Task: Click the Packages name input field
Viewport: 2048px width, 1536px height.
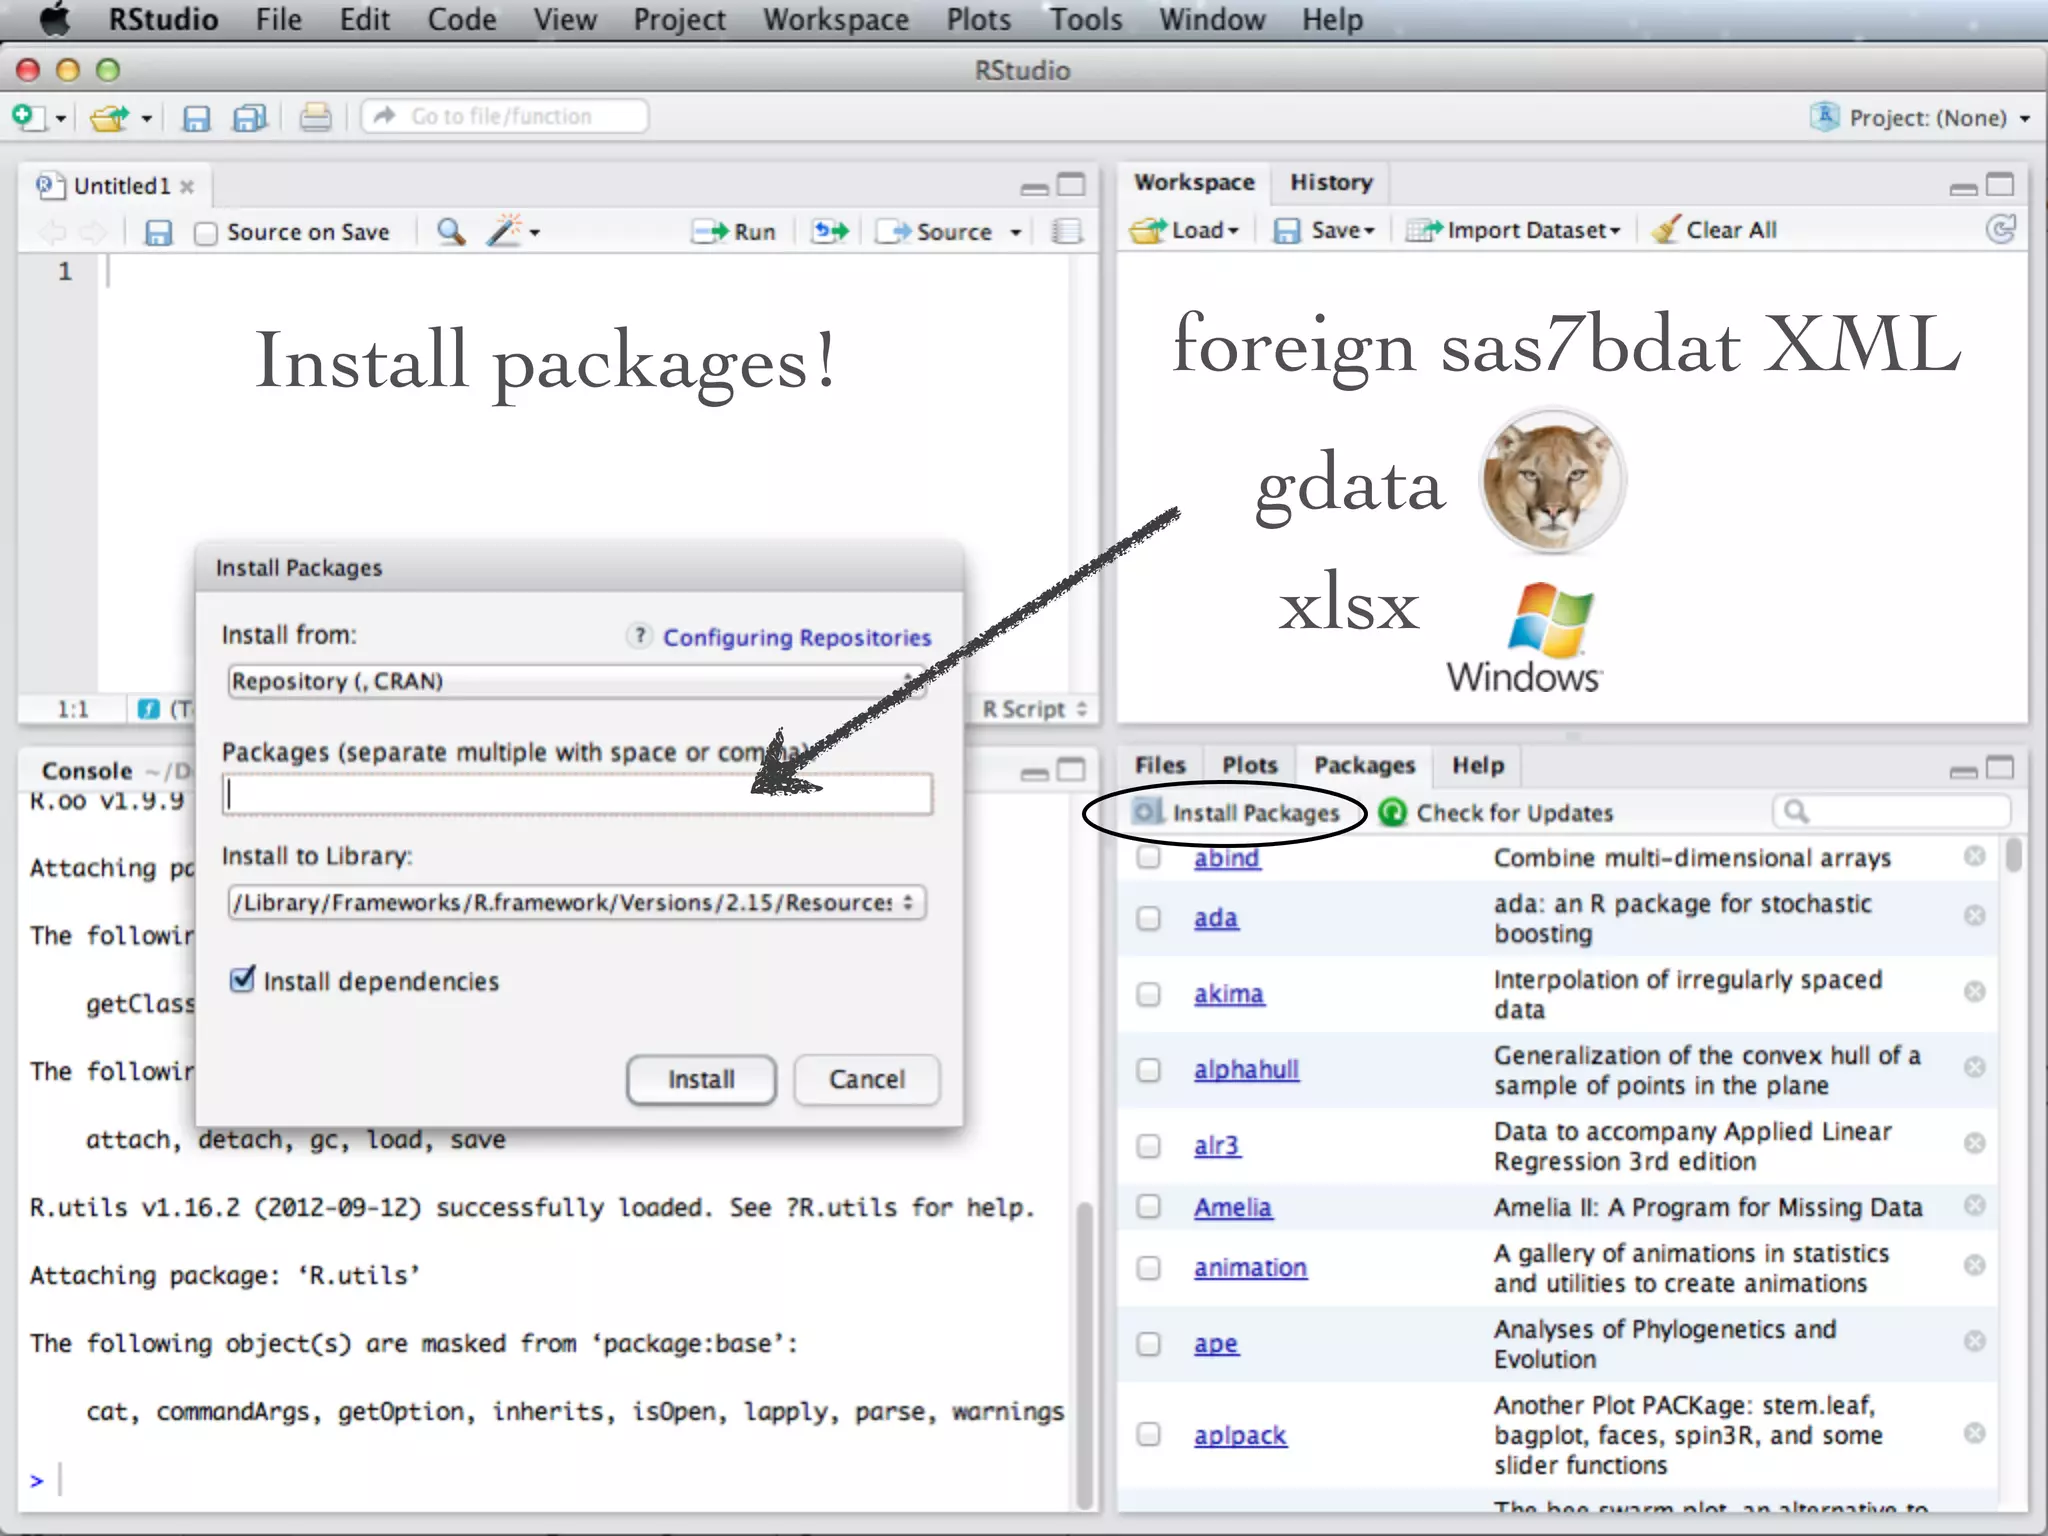Action: pyautogui.click(x=575, y=794)
